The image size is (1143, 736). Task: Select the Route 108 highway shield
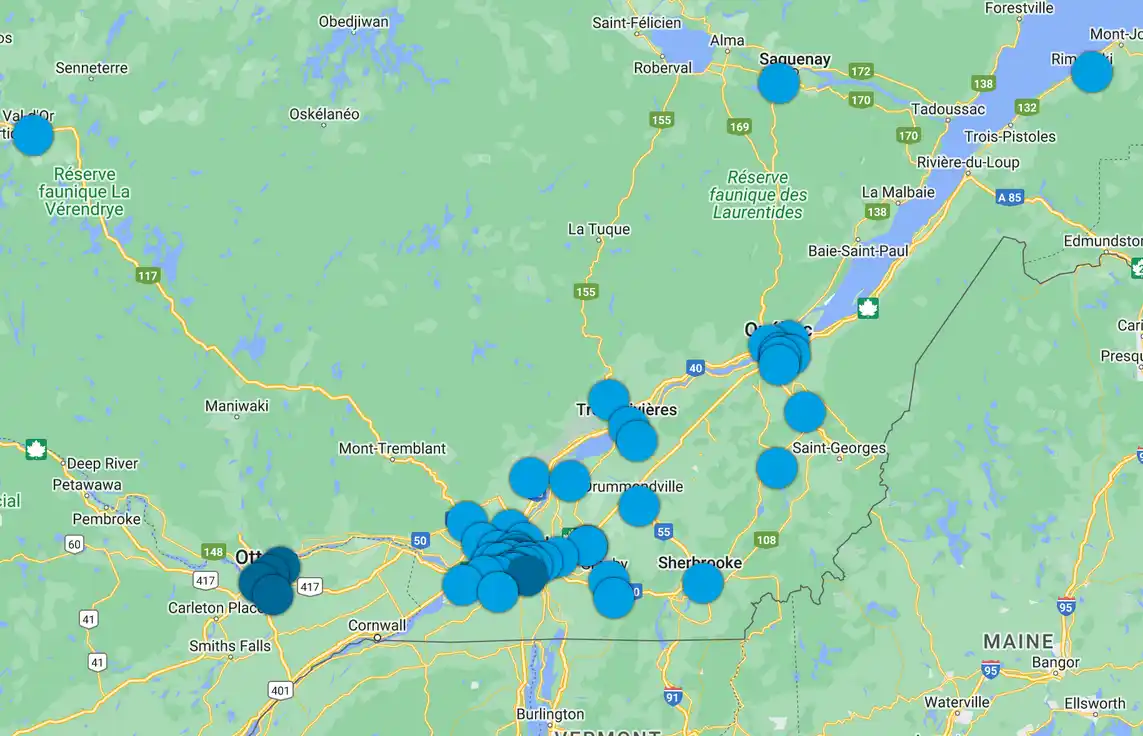[x=766, y=541]
